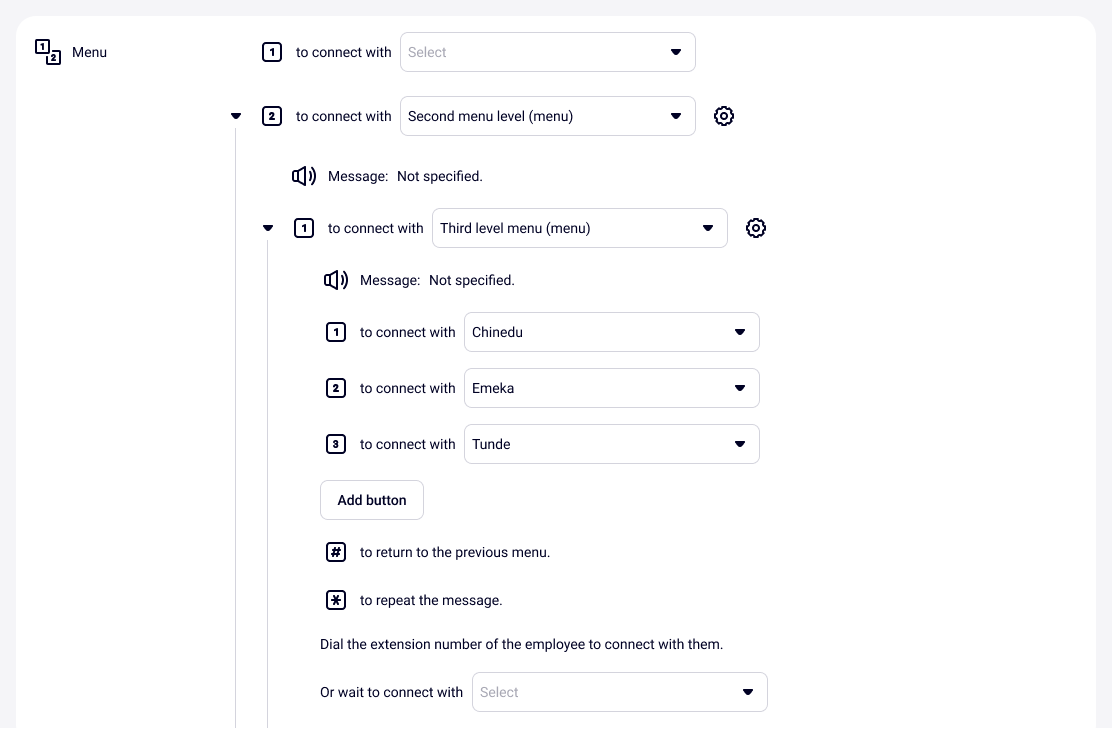The image size is (1112, 729).
Task: Collapse the Third level menu section
Action: coord(268,228)
